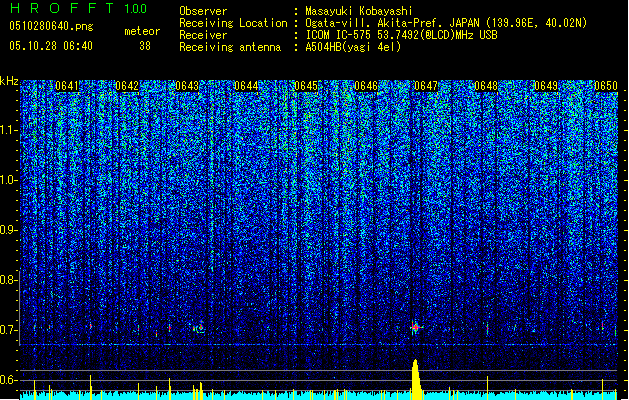Click the 0.6 kHz axis label
Screen dimensions: 629x400
pos(9,380)
